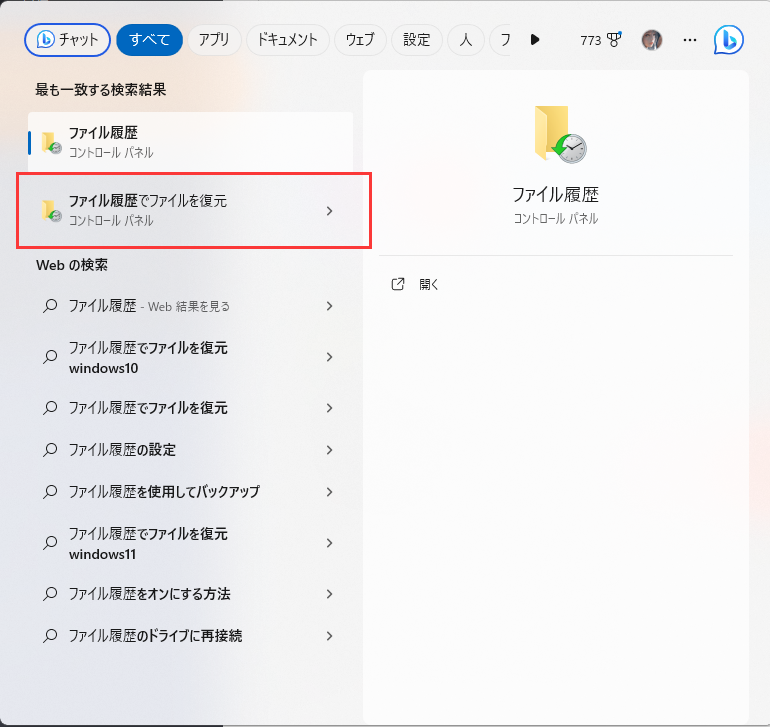Screen dimensions: 770x727
Task: Open ファイル履歴でファイルを復元 Control Panel result
Action: (191, 211)
